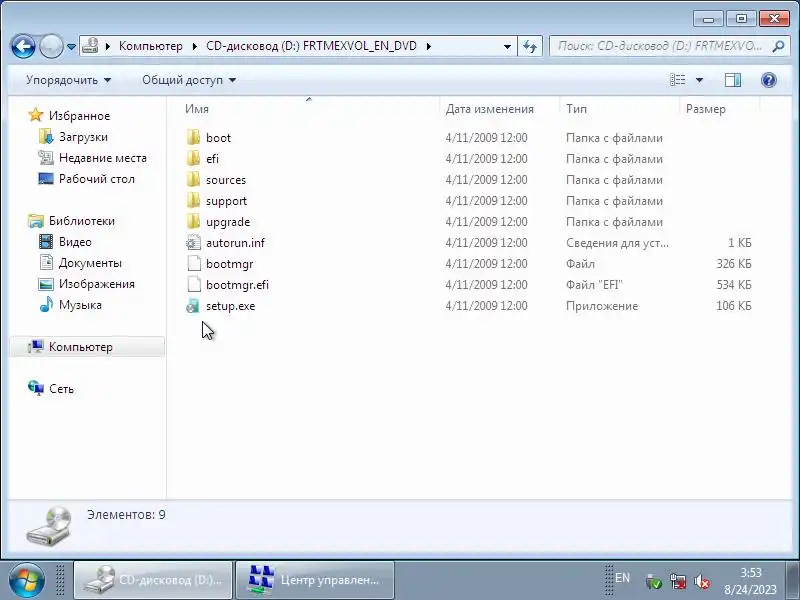Select Библиотеки in the navigation pane

tap(82, 221)
